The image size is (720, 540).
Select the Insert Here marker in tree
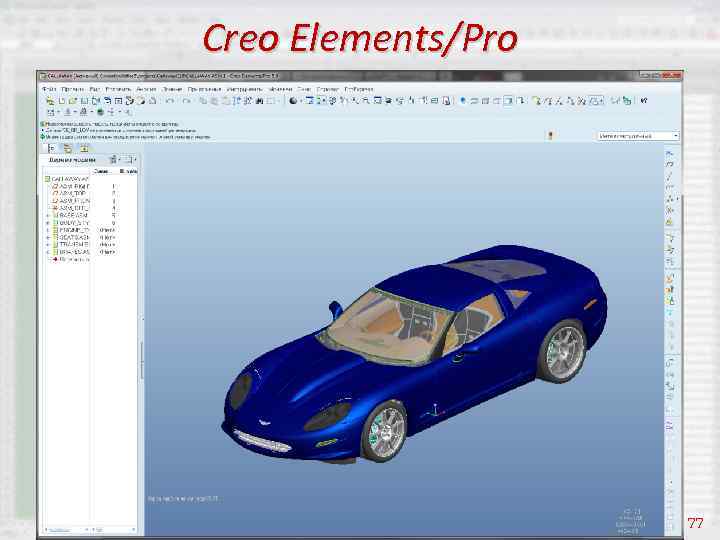click(70, 259)
